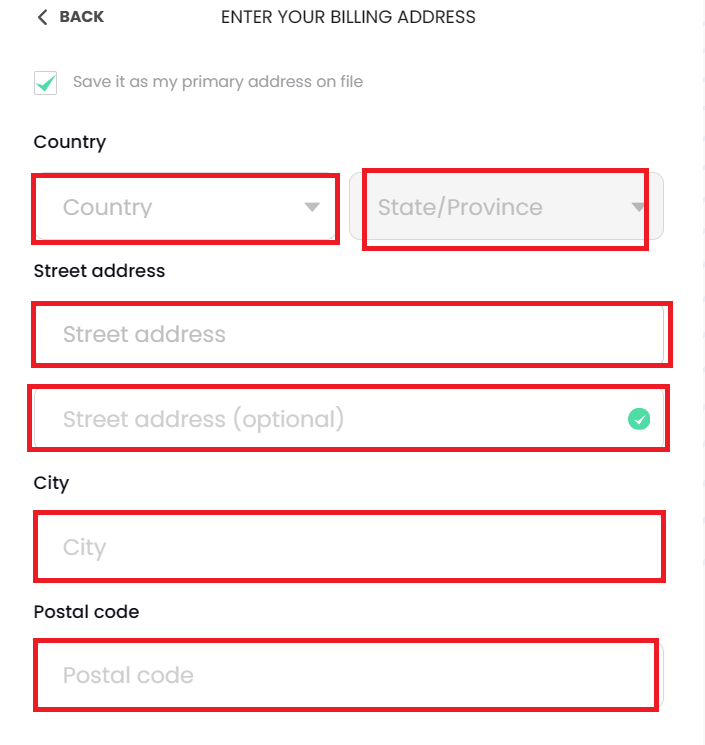Click the 'Save it as my primary address' label

point(217,82)
